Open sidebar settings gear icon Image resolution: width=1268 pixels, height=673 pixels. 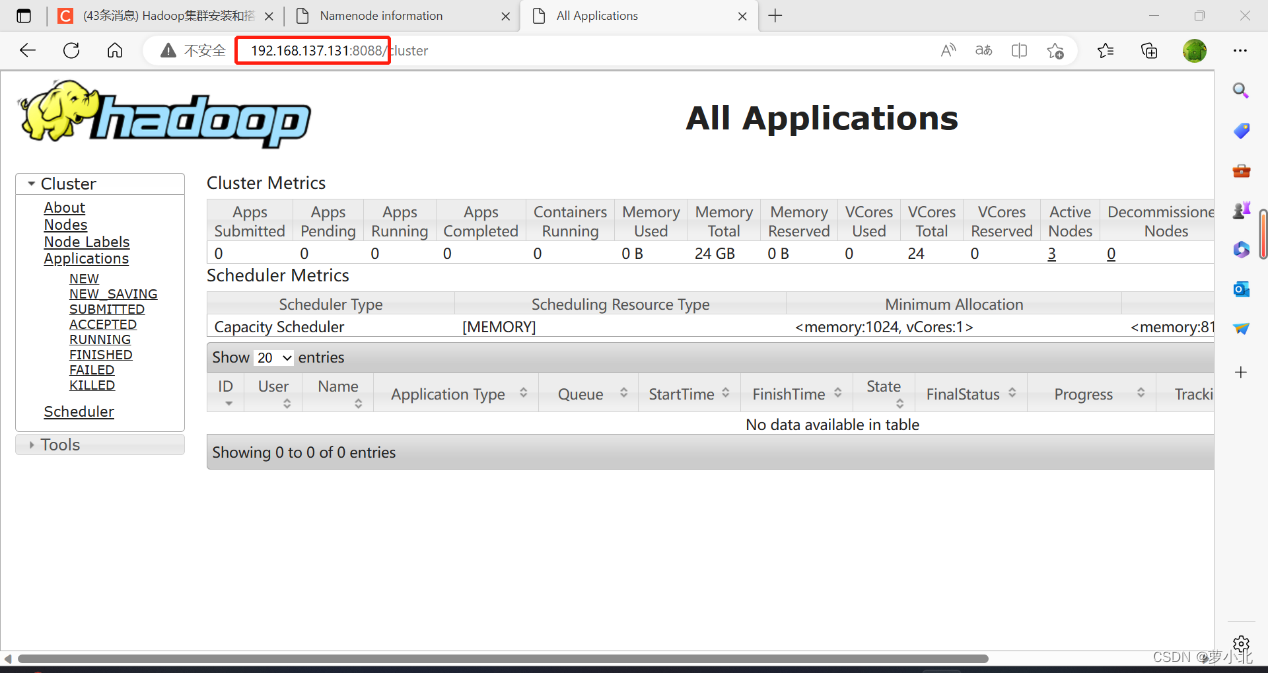1241,643
